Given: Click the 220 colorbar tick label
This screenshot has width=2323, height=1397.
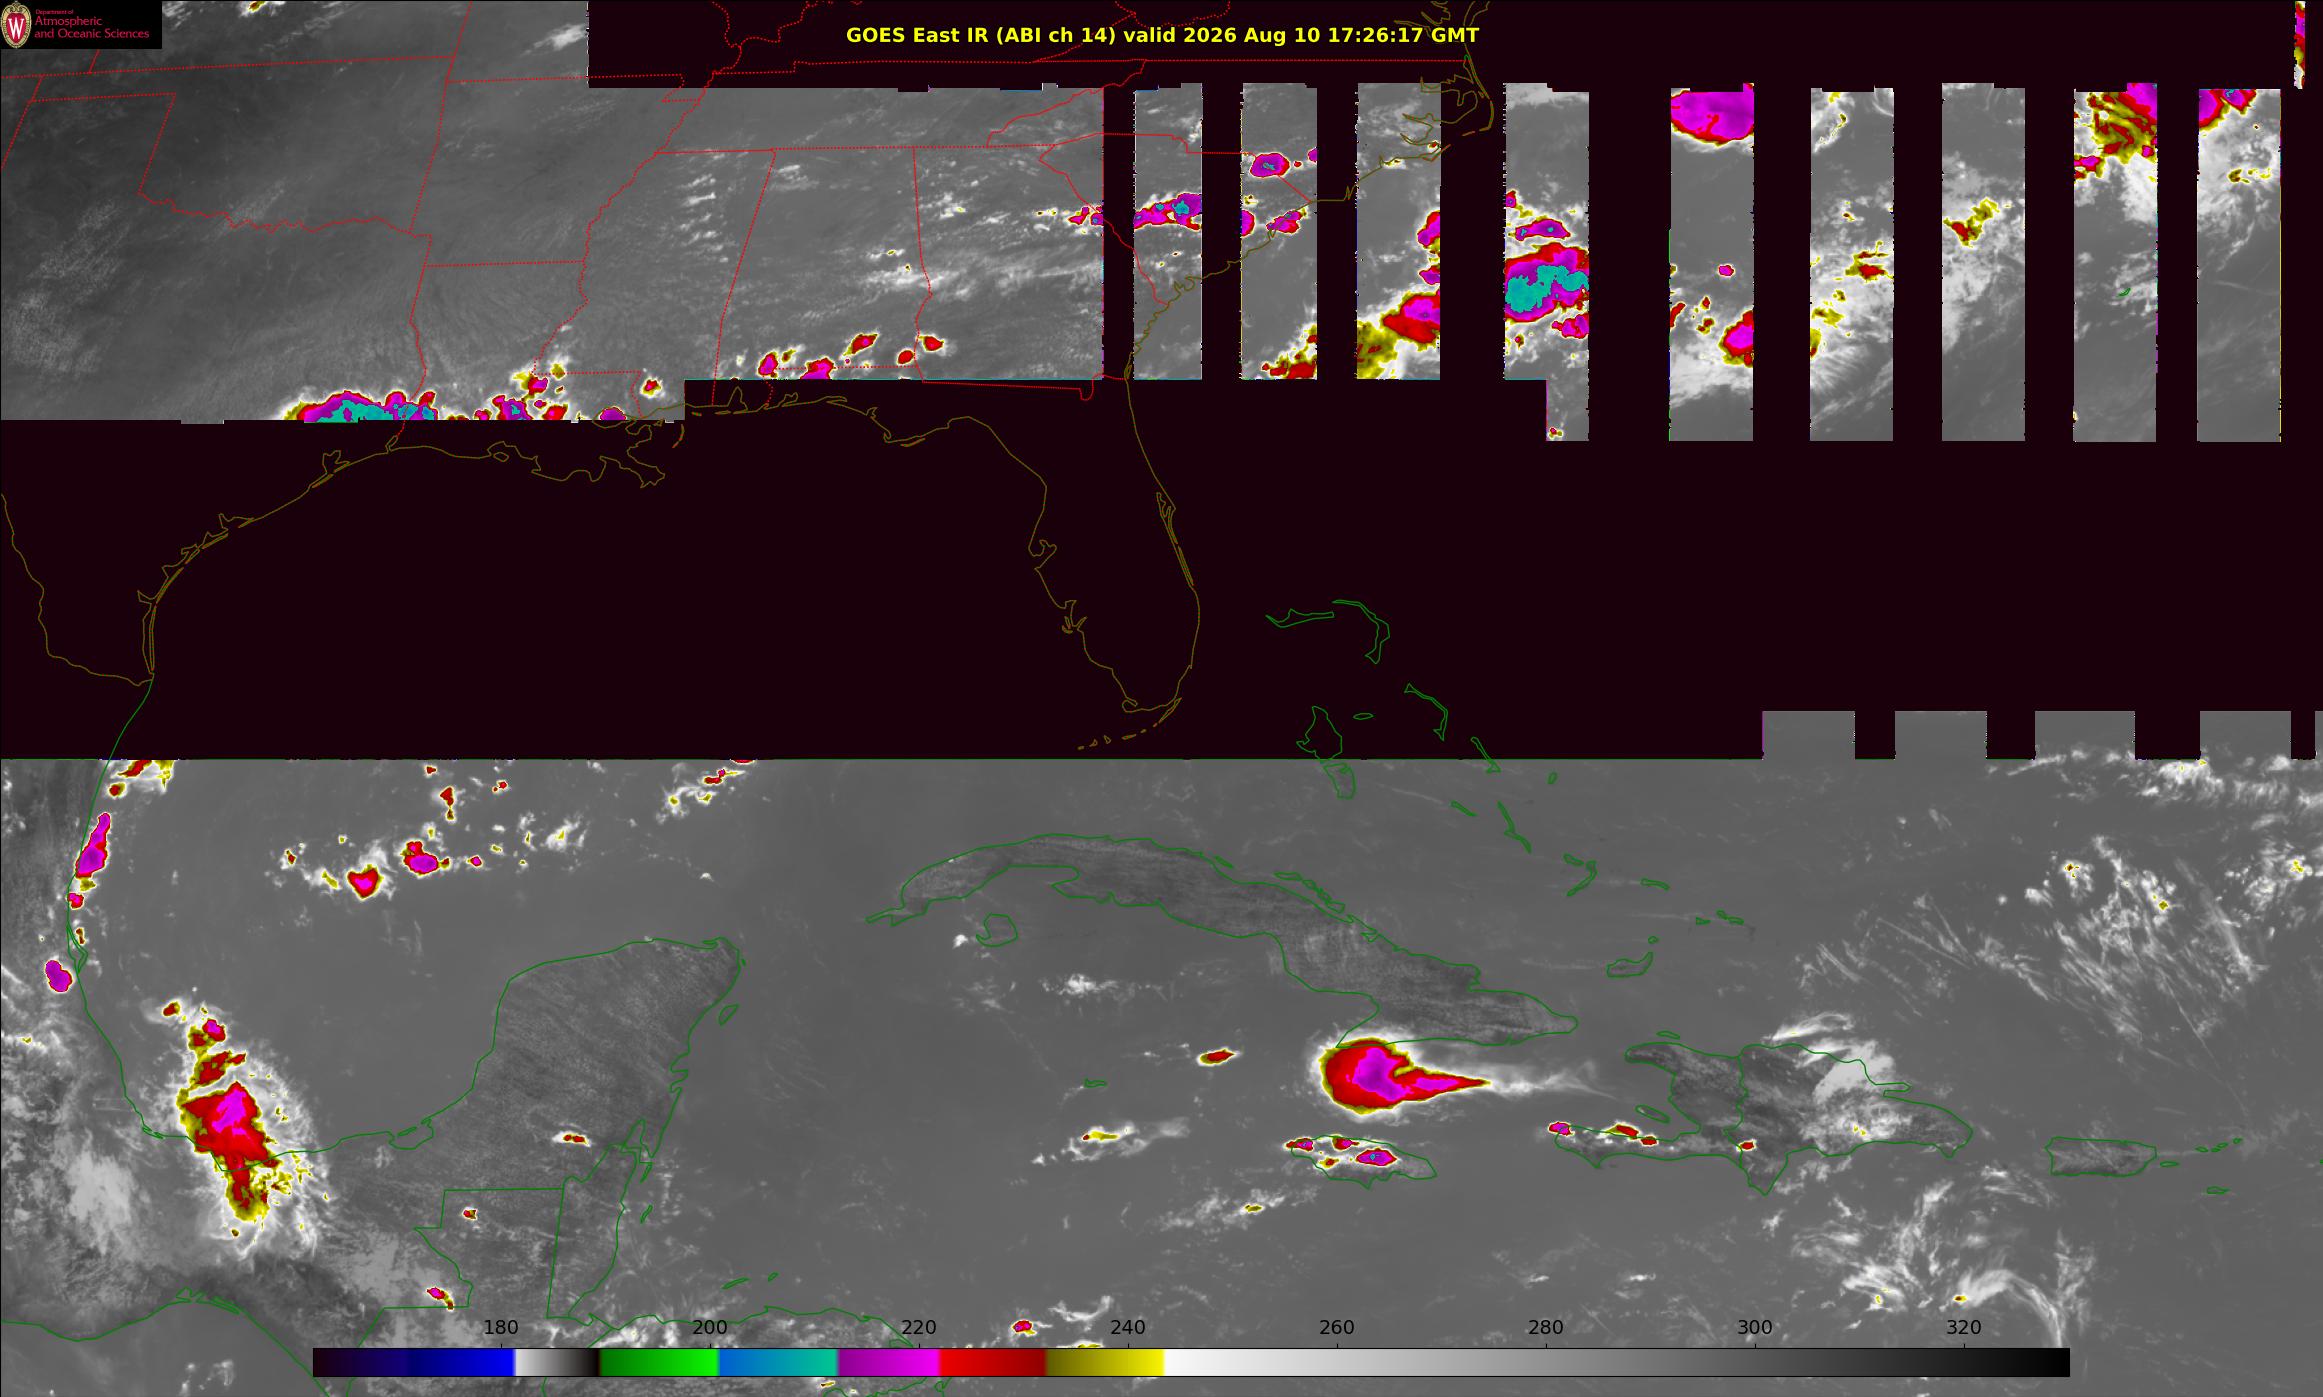Looking at the screenshot, I should [x=918, y=1327].
